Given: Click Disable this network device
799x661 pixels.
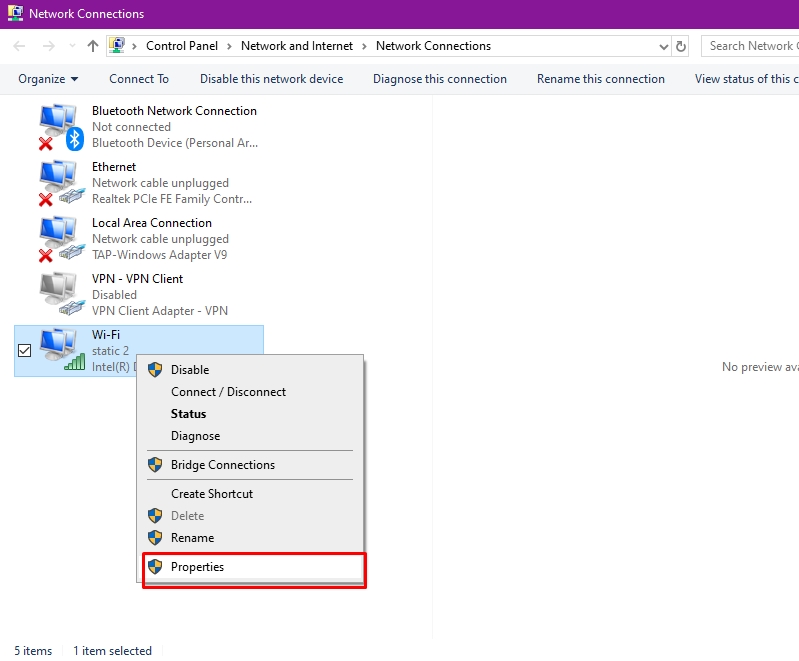Looking at the screenshot, I should [271, 79].
